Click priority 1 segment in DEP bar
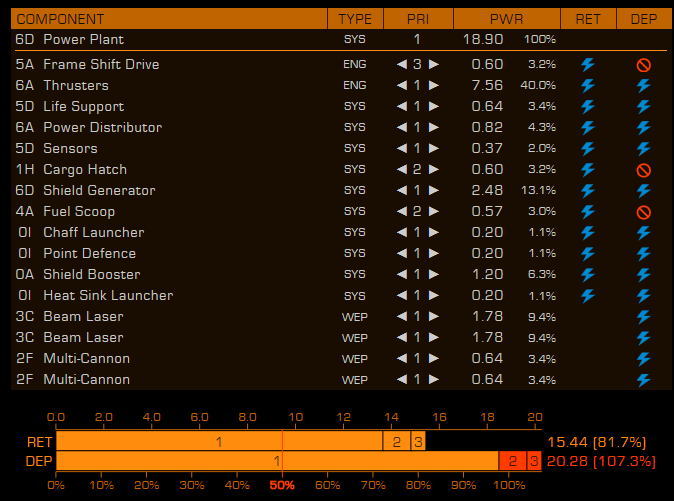 pyautogui.click(x=277, y=461)
